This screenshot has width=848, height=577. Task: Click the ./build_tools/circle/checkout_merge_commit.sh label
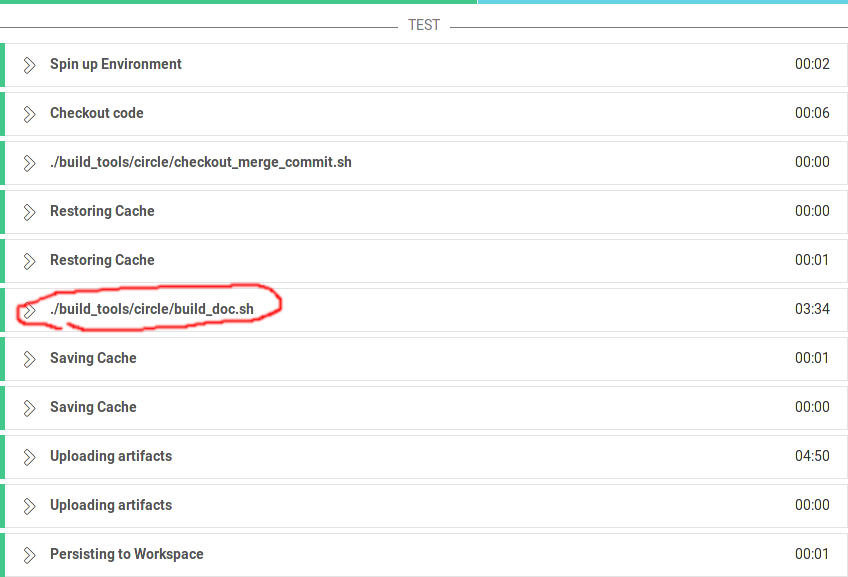[201, 162]
